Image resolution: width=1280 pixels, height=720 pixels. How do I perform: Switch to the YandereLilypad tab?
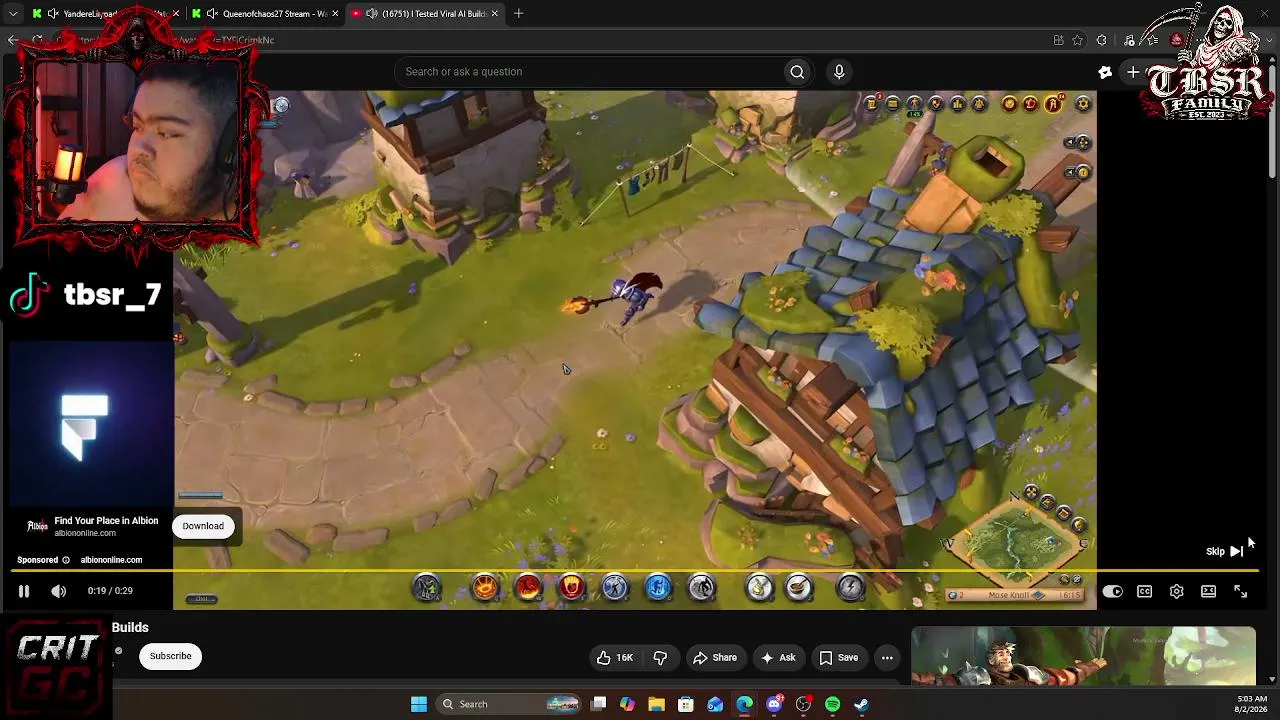point(104,14)
